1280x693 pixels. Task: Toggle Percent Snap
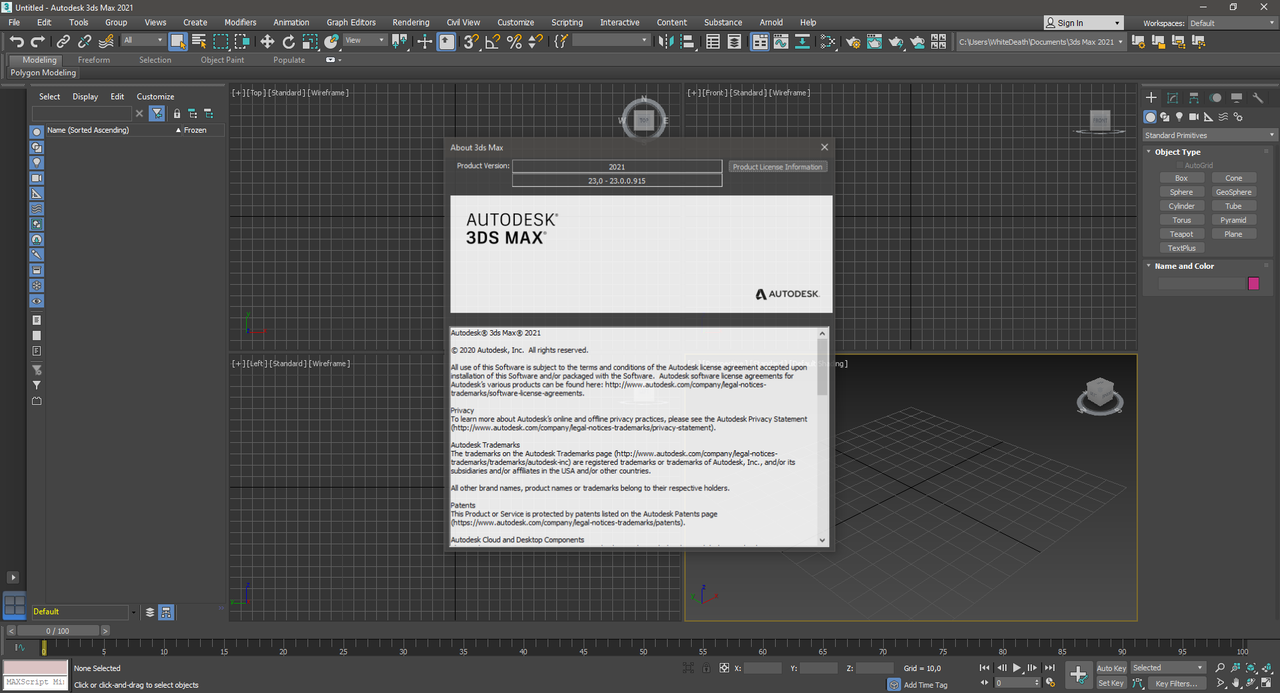tap(514, 41)
